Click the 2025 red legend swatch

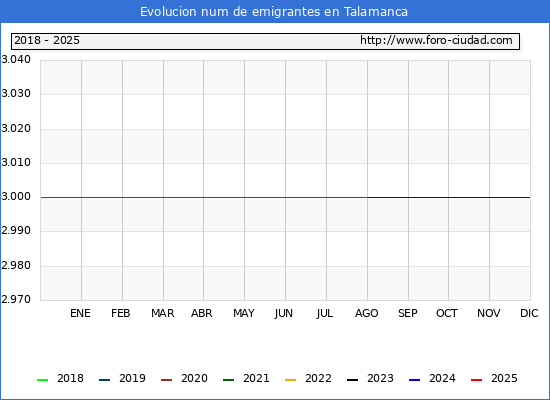(x=476, y=380)
